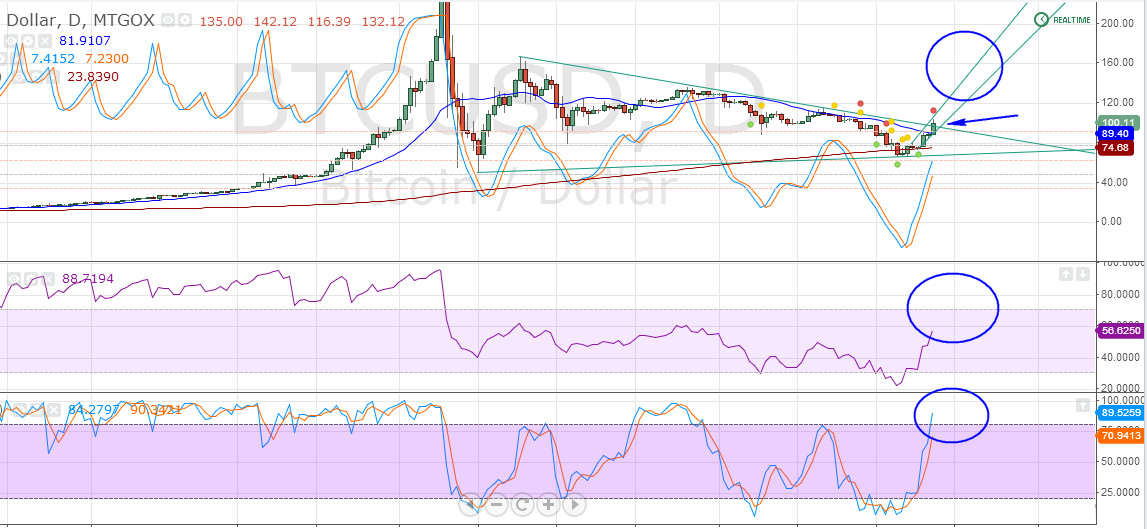Click the orange value 7.2300
Viewport: 1147px width, 529px height.
[108, 59]
